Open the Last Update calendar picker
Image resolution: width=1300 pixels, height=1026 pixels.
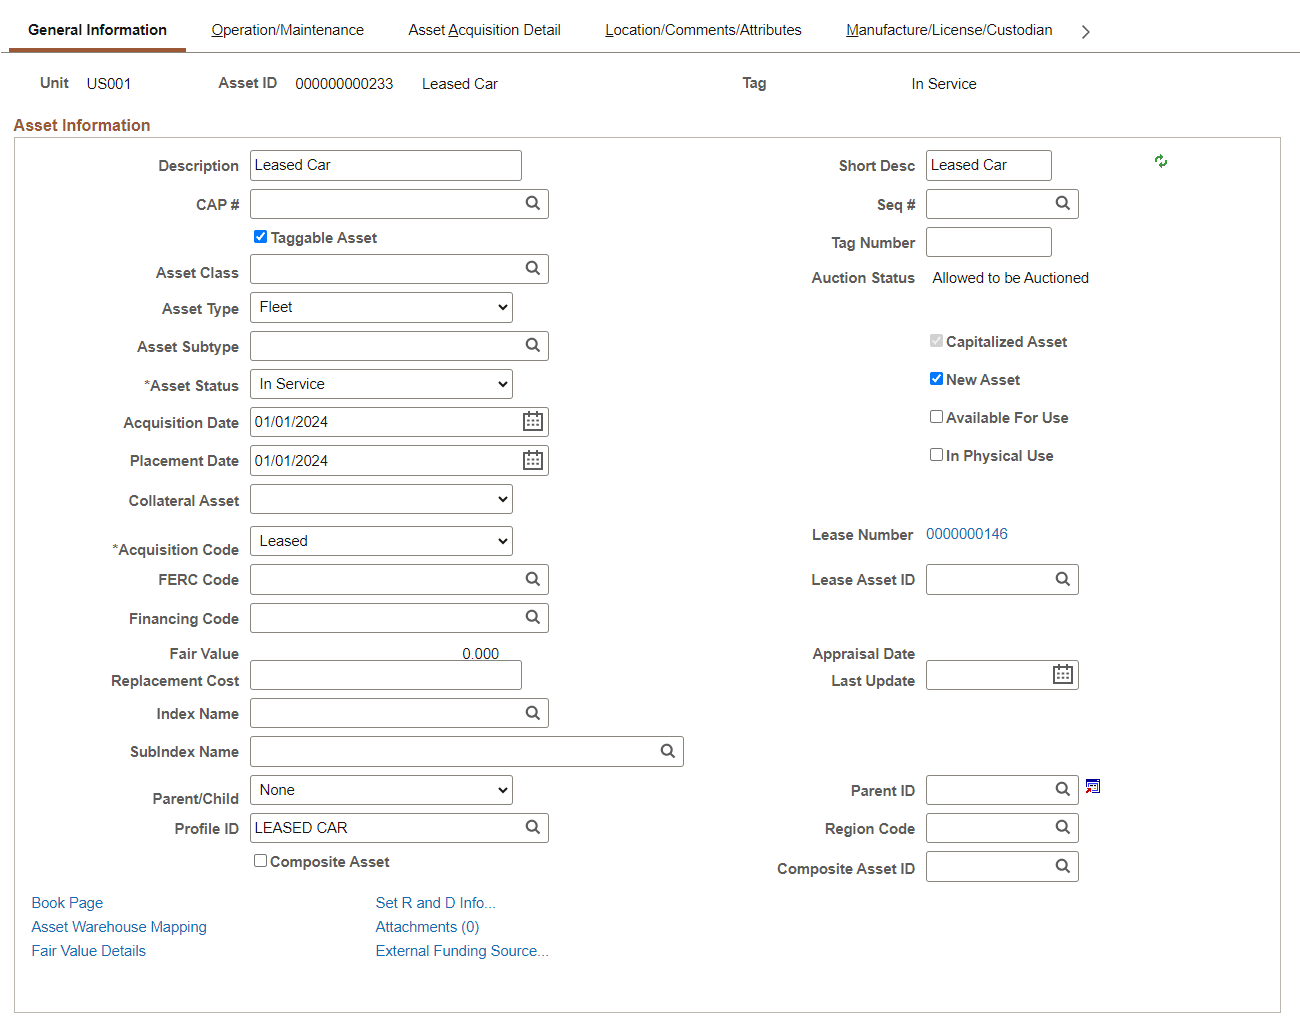[1063, 674]
